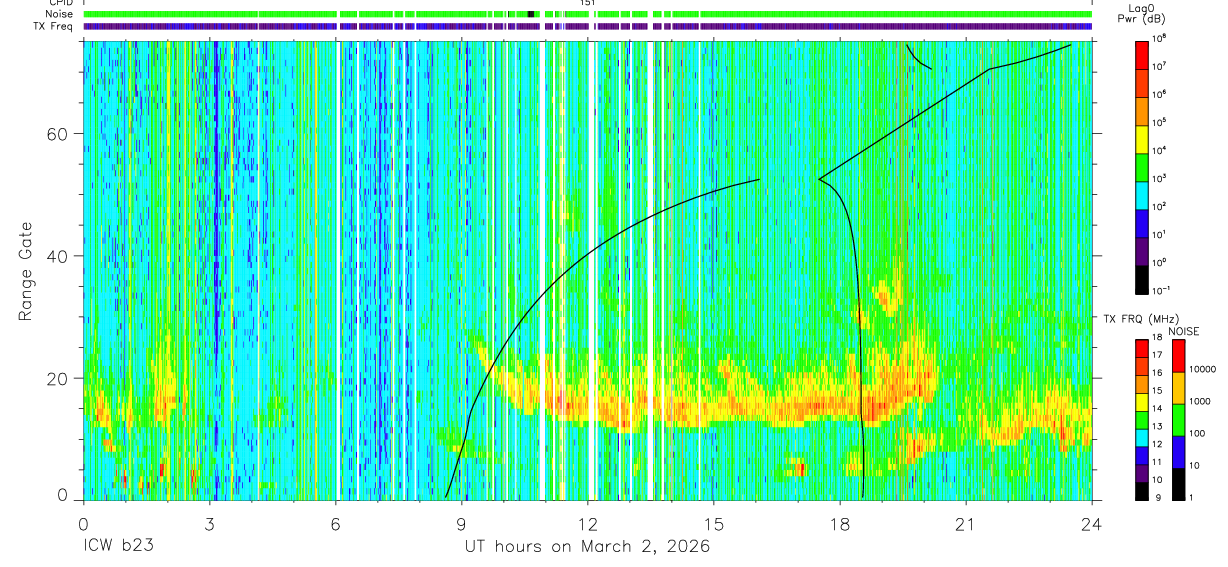The width and height of the screenshot is (1228, 567).
Task: Click the '10000' label on the NOISE colorbar
Action: pyautogui.click(x=1203, y=369)
